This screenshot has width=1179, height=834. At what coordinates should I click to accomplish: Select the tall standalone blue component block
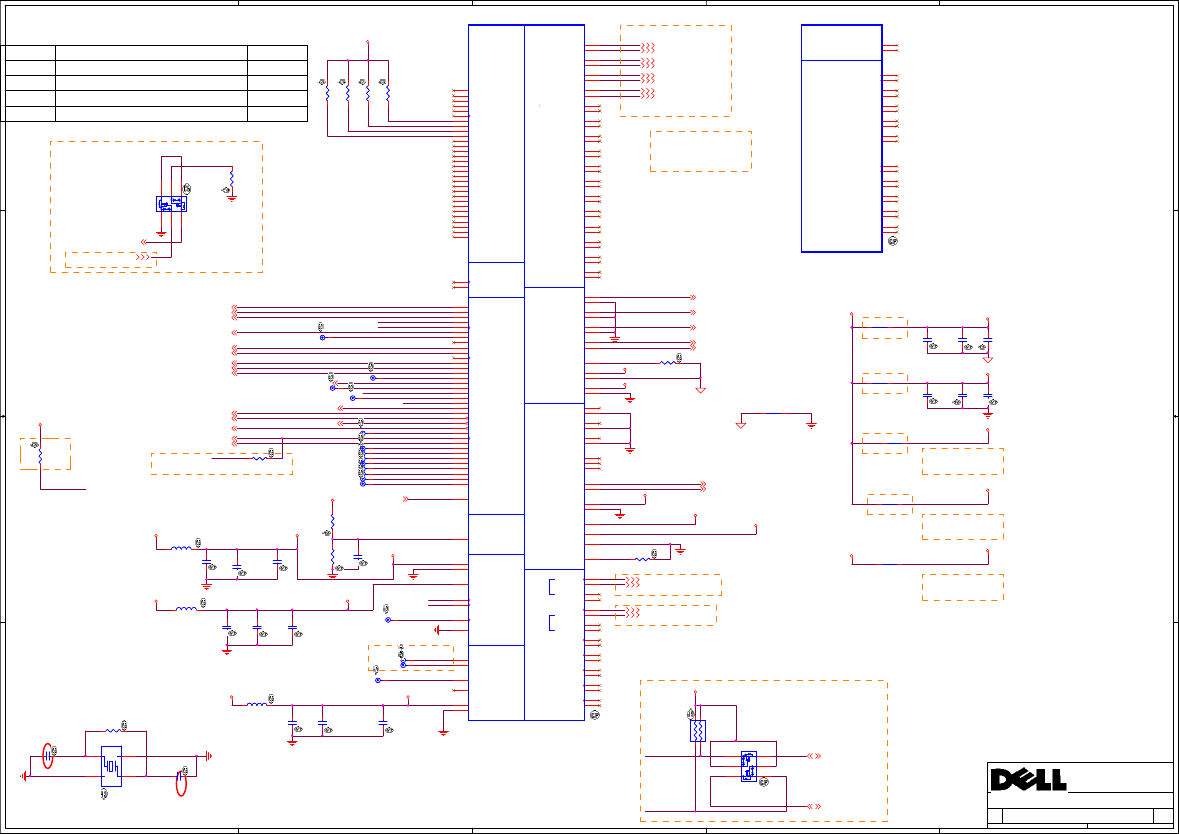click(841, 138)
